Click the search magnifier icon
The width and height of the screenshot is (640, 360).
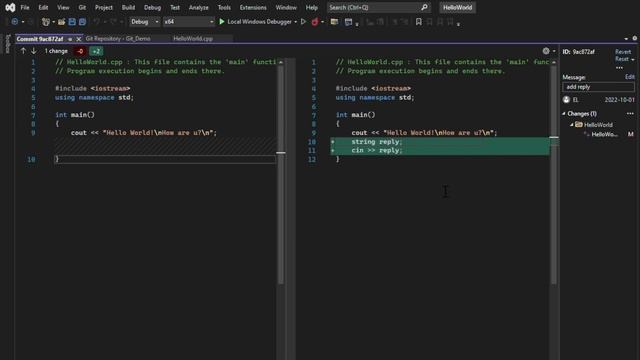pyautogui.click(x=424, y=7)
